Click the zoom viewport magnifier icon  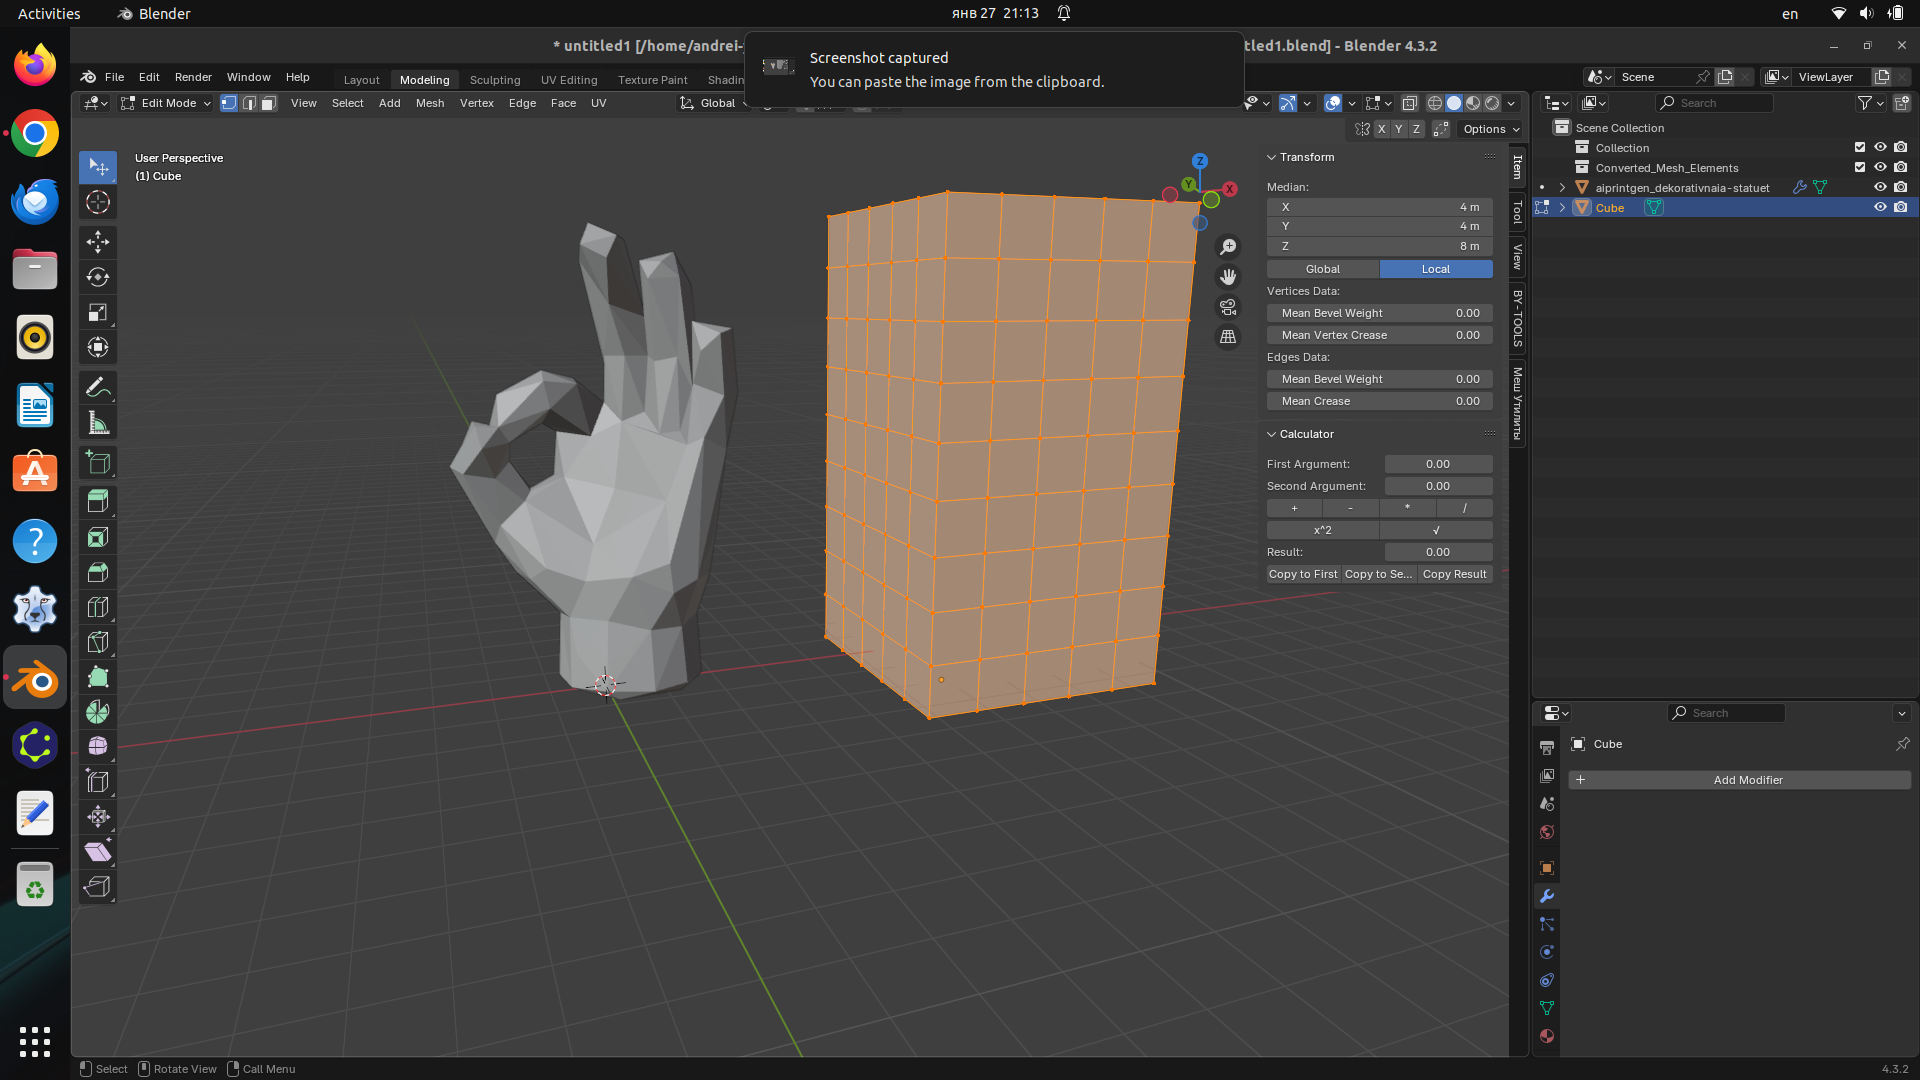pos(1228,247)
